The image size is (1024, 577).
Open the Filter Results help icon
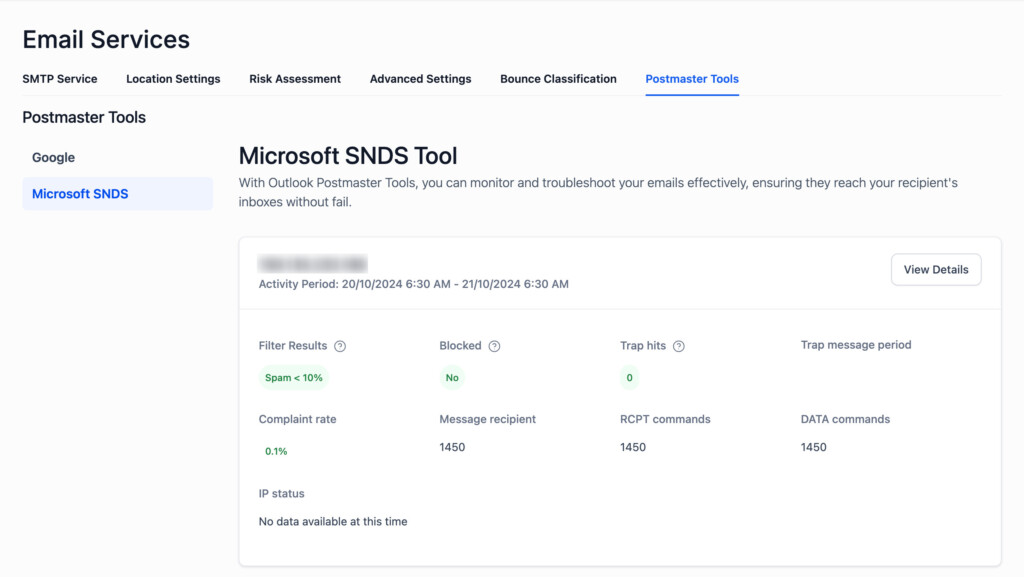(339, 346)
